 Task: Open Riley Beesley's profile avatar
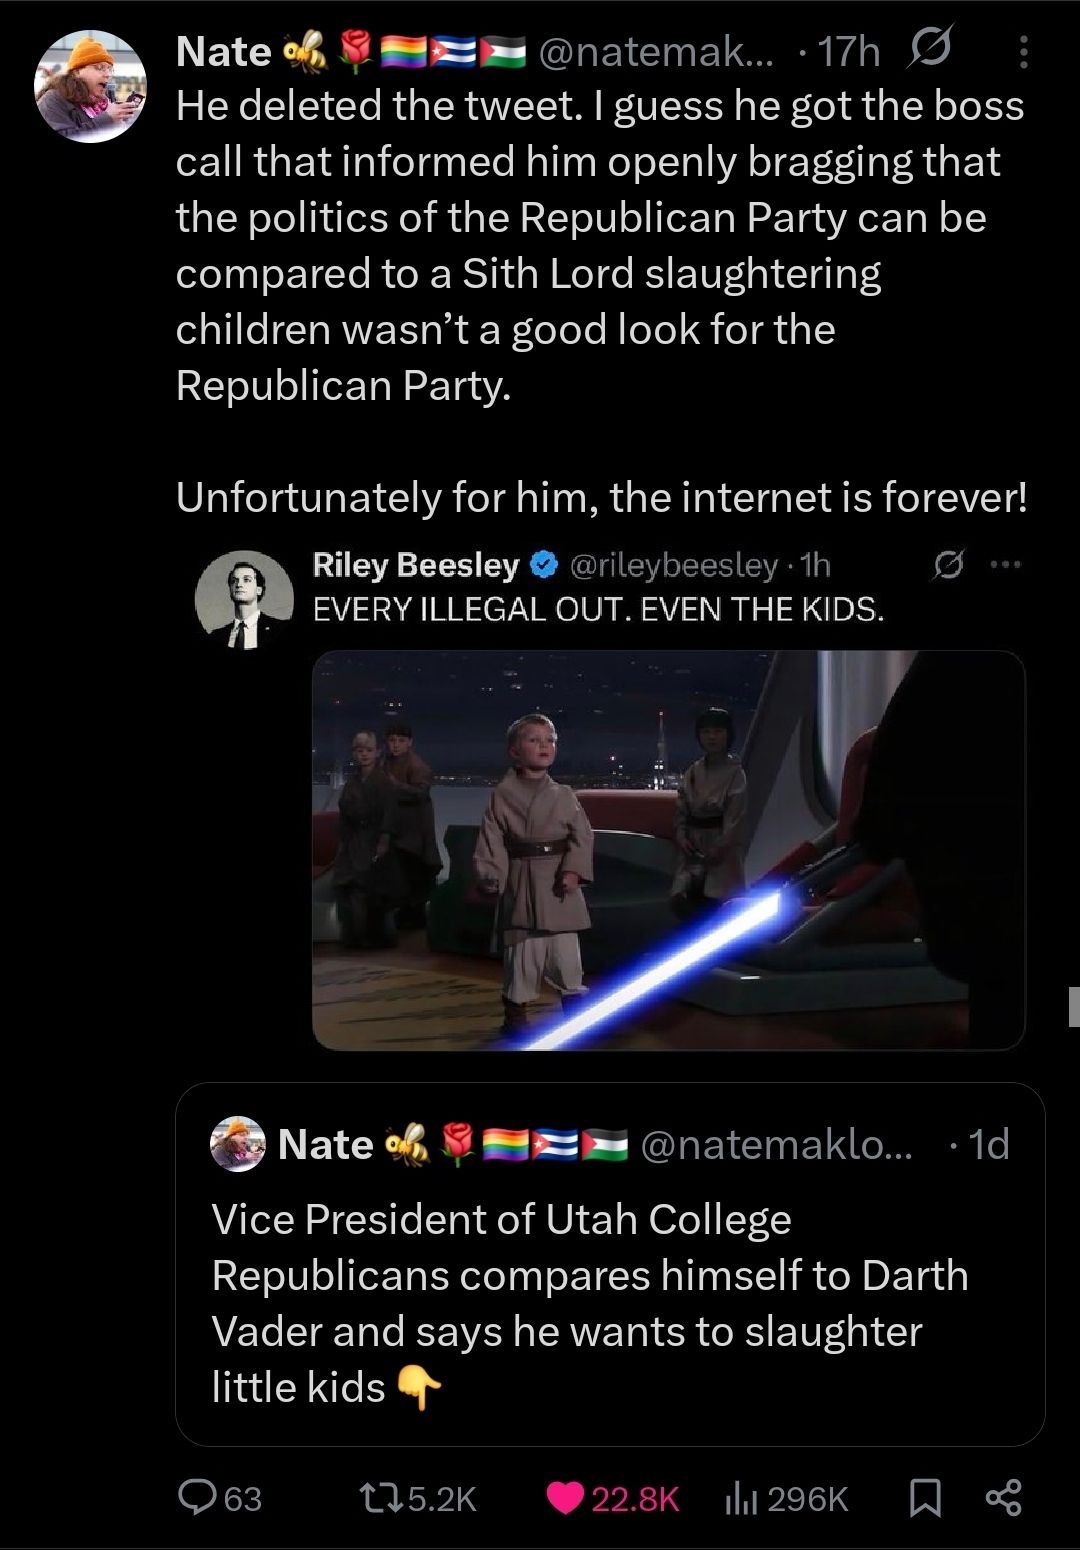244,598
